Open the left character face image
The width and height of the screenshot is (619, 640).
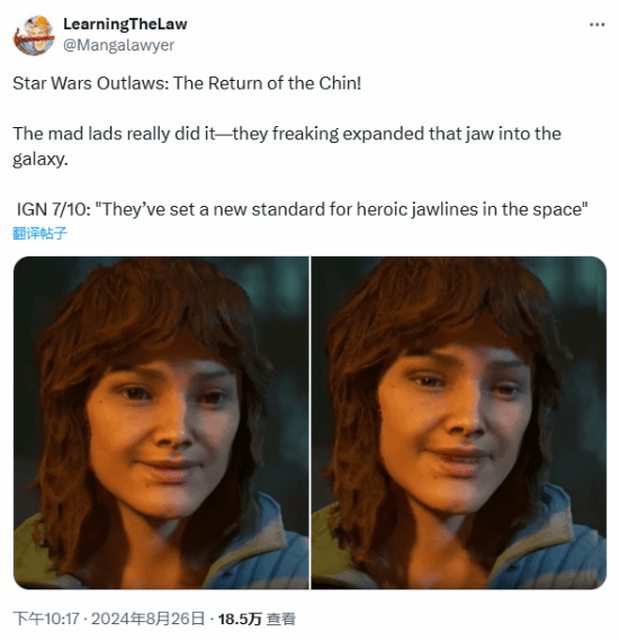point(161,422)
